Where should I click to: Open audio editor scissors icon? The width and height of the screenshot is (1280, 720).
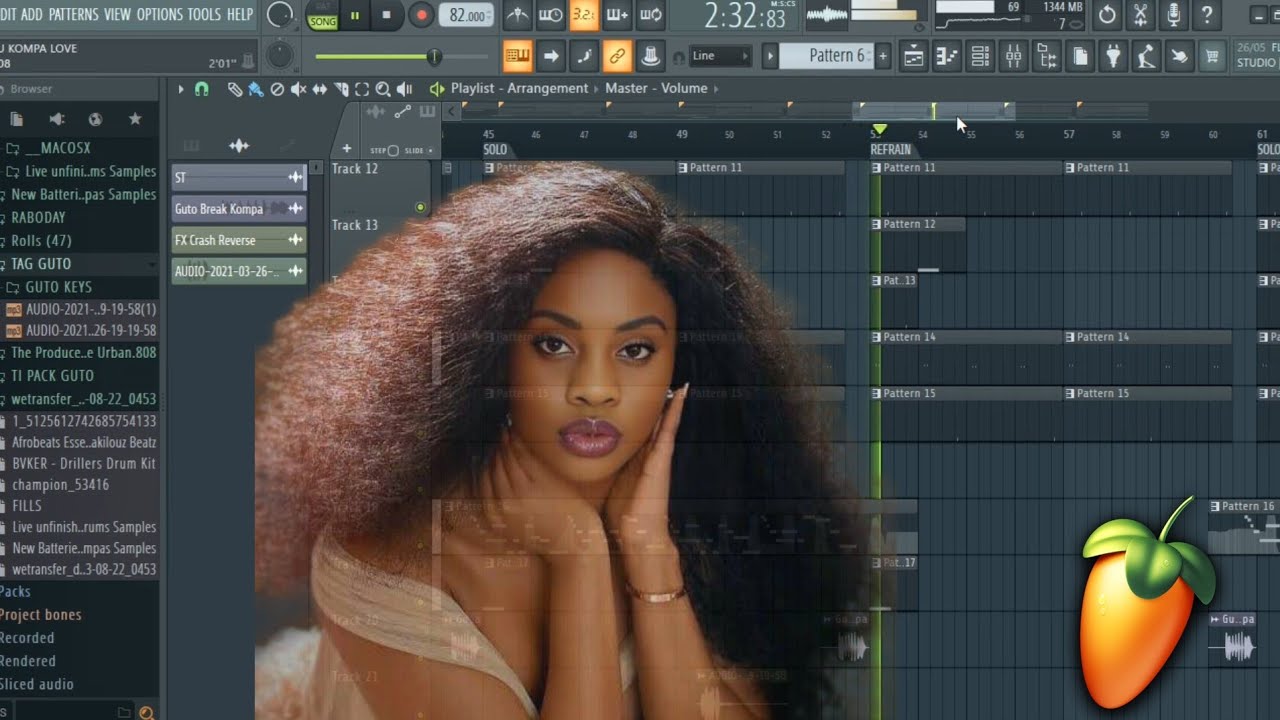[x=1140, y=15]
